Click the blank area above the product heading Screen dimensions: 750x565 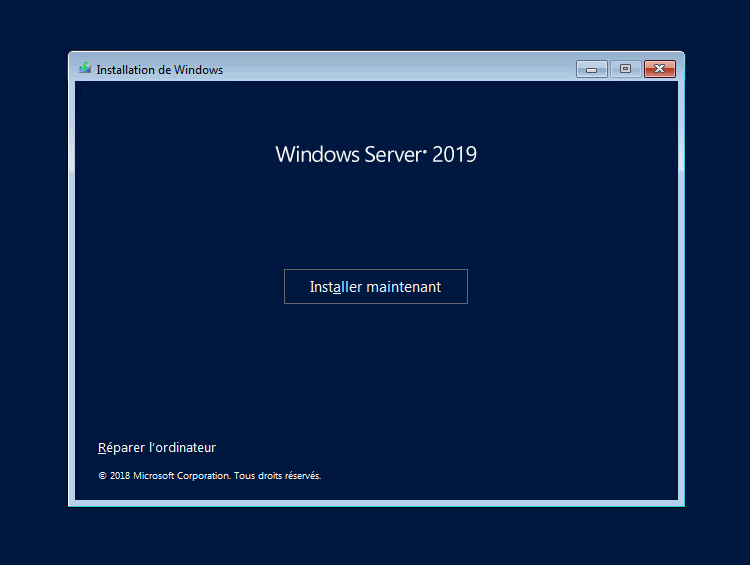375,110
